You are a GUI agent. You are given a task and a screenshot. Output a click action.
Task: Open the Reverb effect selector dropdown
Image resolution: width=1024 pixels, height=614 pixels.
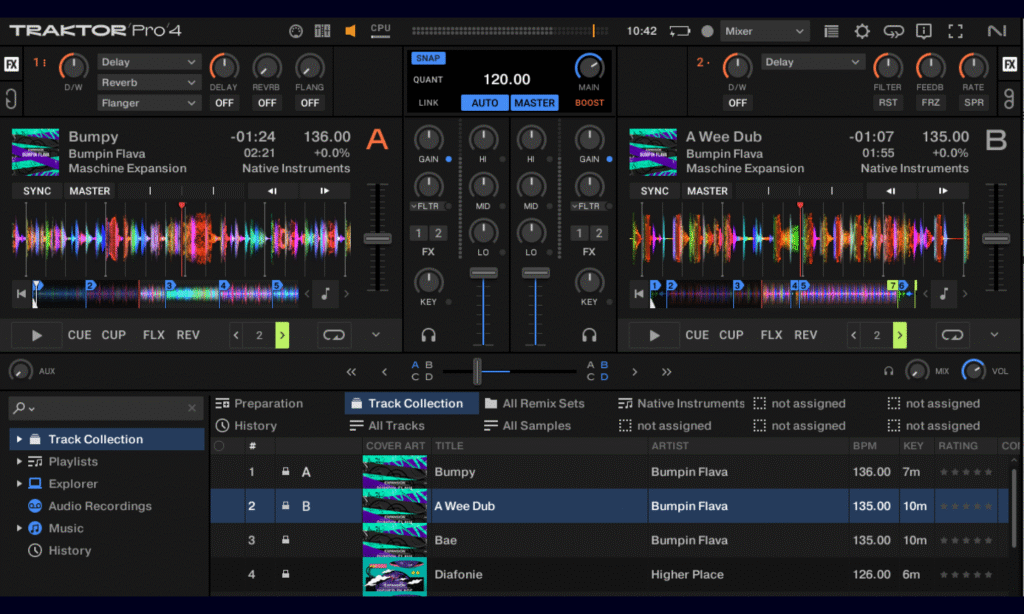pyautogui.click(x=150, y=83)
